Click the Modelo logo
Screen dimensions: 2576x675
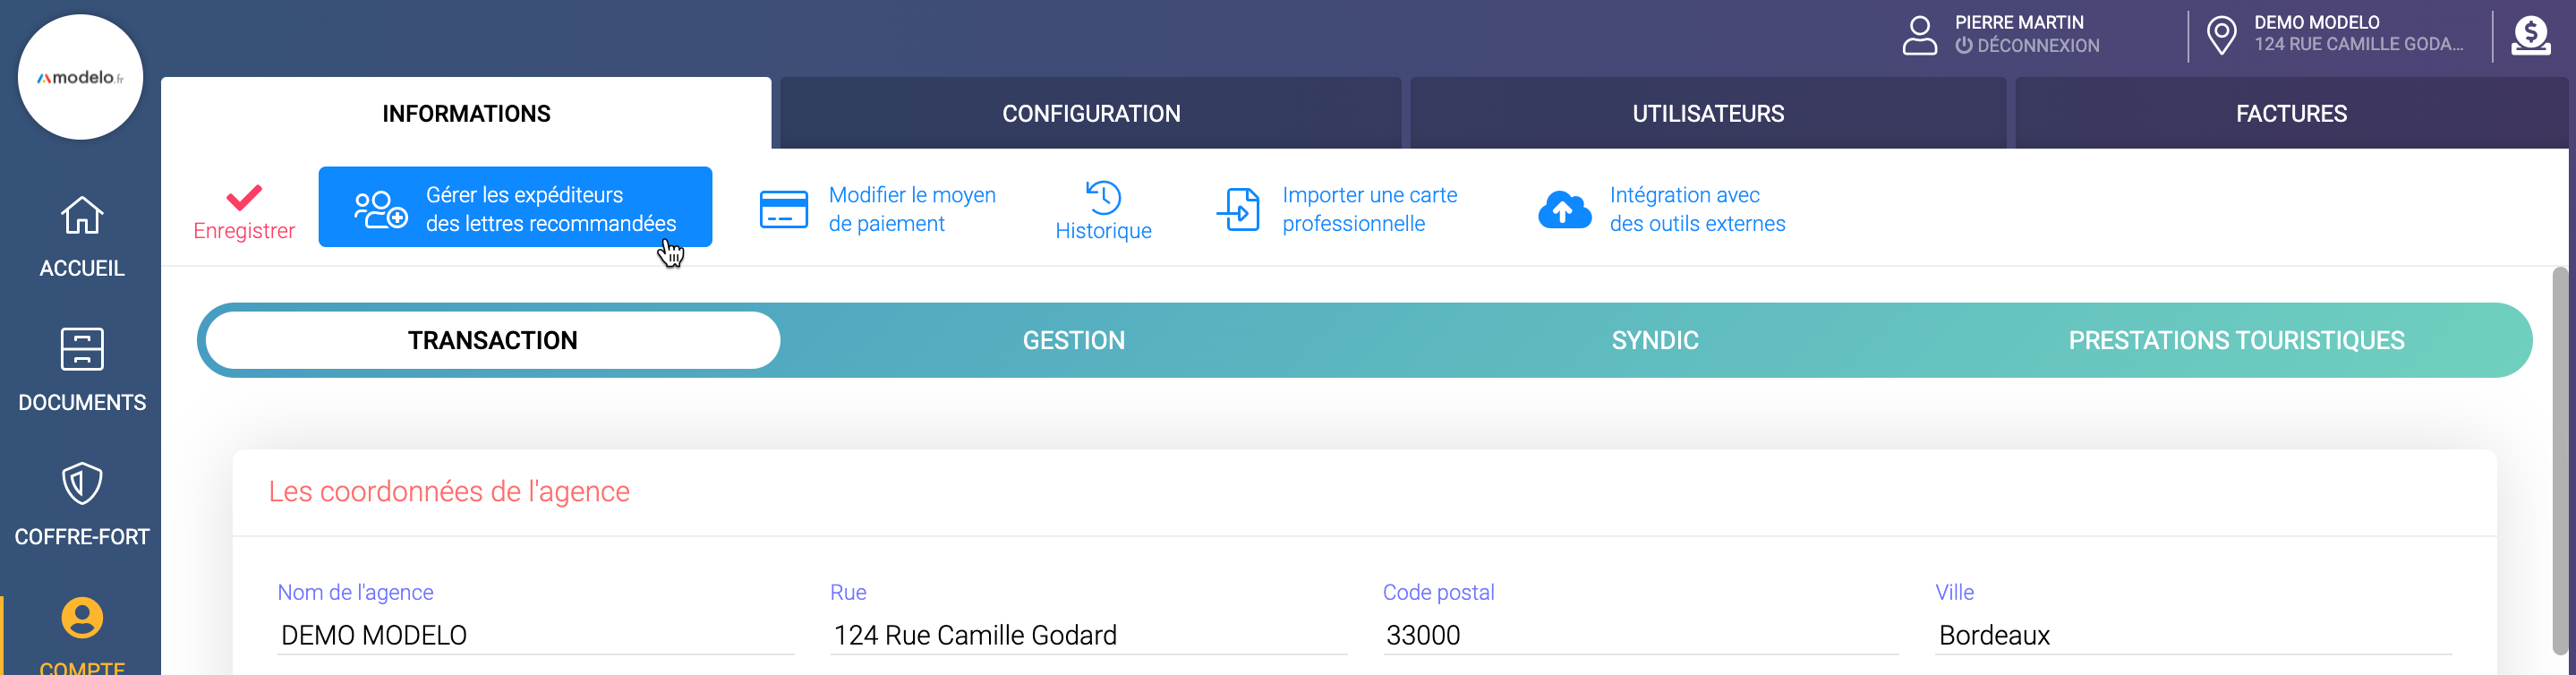click(80, 77)
